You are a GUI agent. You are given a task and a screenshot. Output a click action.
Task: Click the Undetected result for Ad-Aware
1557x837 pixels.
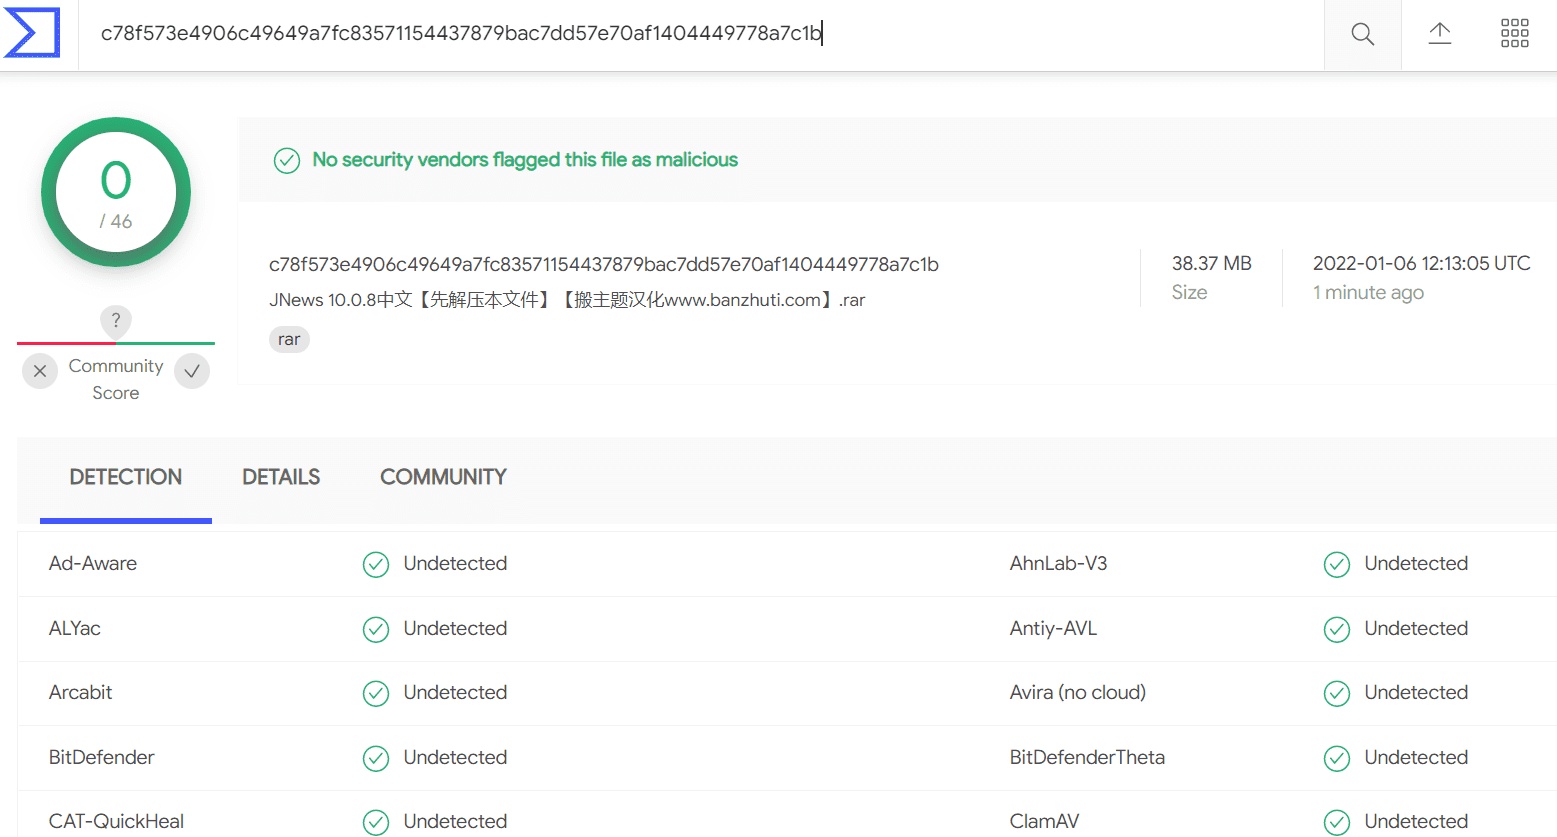pos(456,563)
